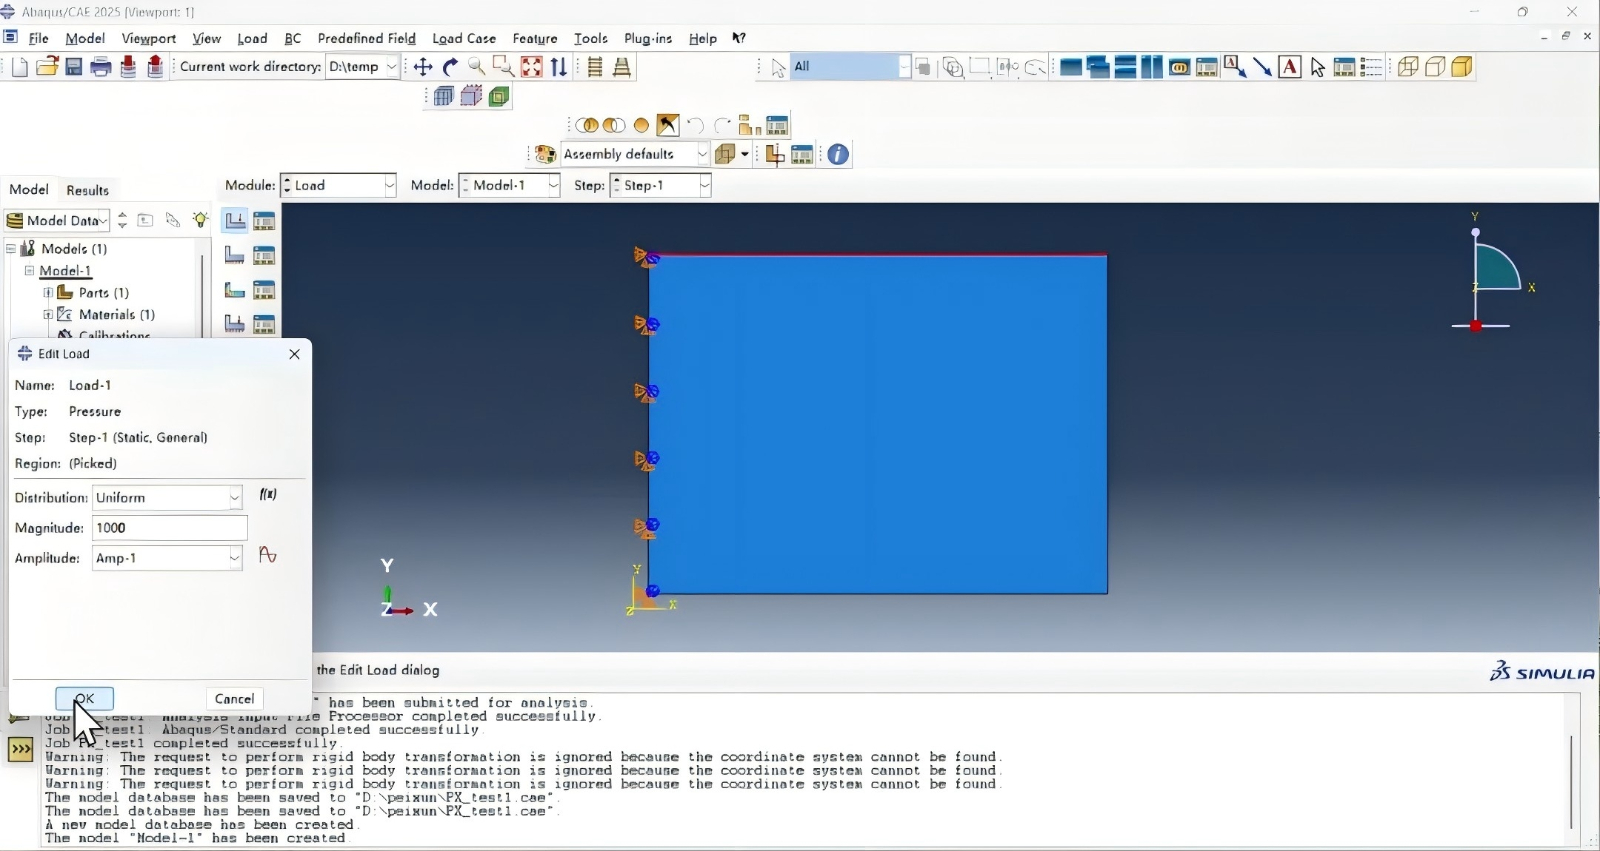Open the Load menu
The height and width of the screenshot is (851, 1600).
[x=252, y=38]
